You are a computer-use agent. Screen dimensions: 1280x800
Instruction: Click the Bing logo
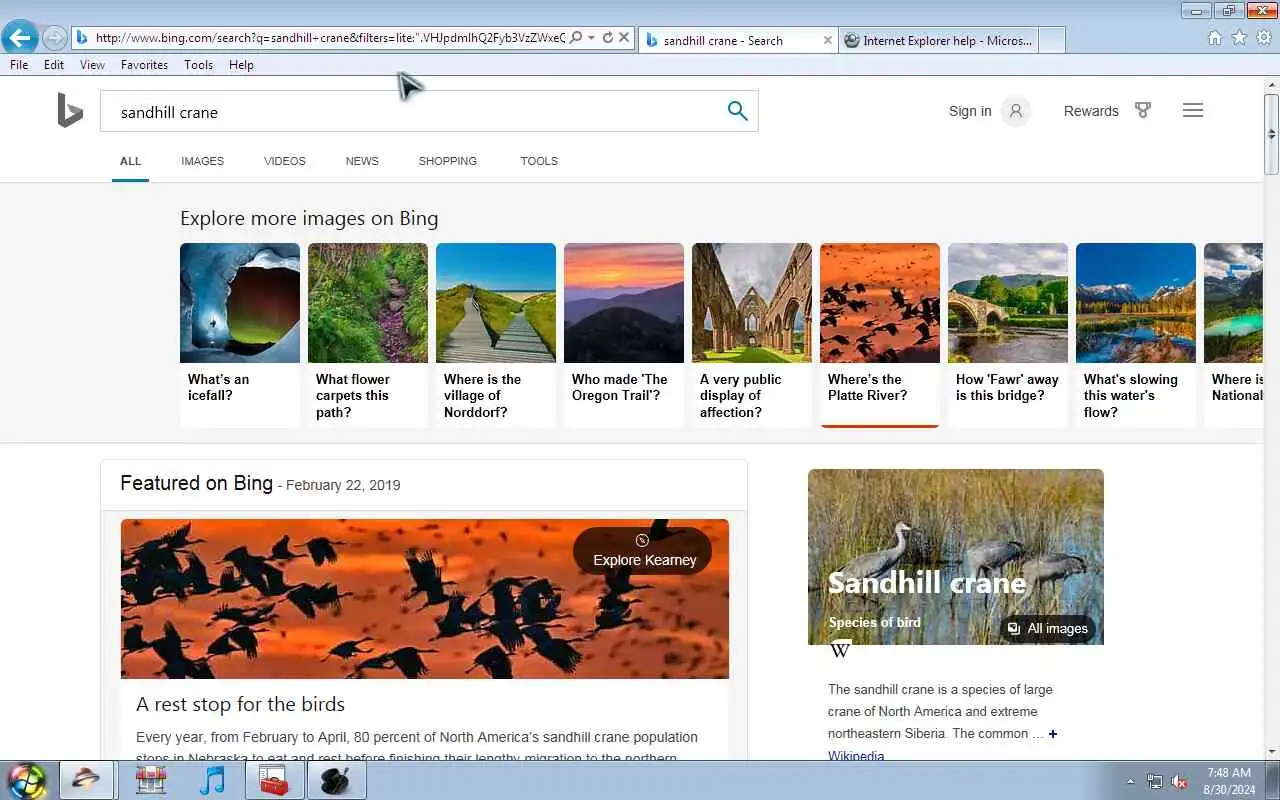[x=69, y=110]
